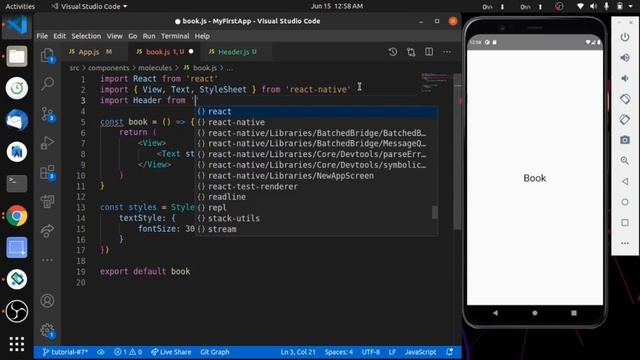Open the Help menu
The height and width of the screenshot is (360, 640).
click(202, 36)
